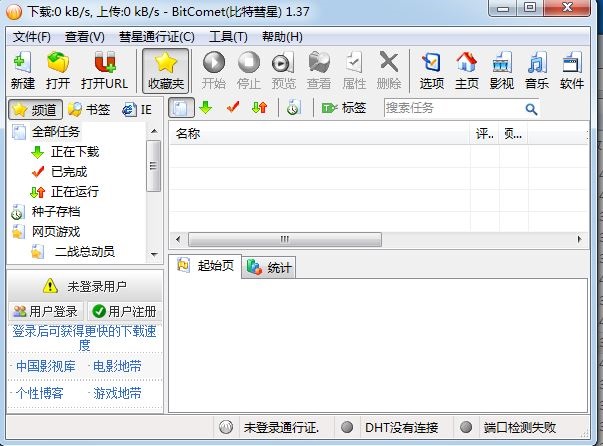Click the 页... column header
The height and width of the screenshot is (446, 603).
tap(513, 134)
